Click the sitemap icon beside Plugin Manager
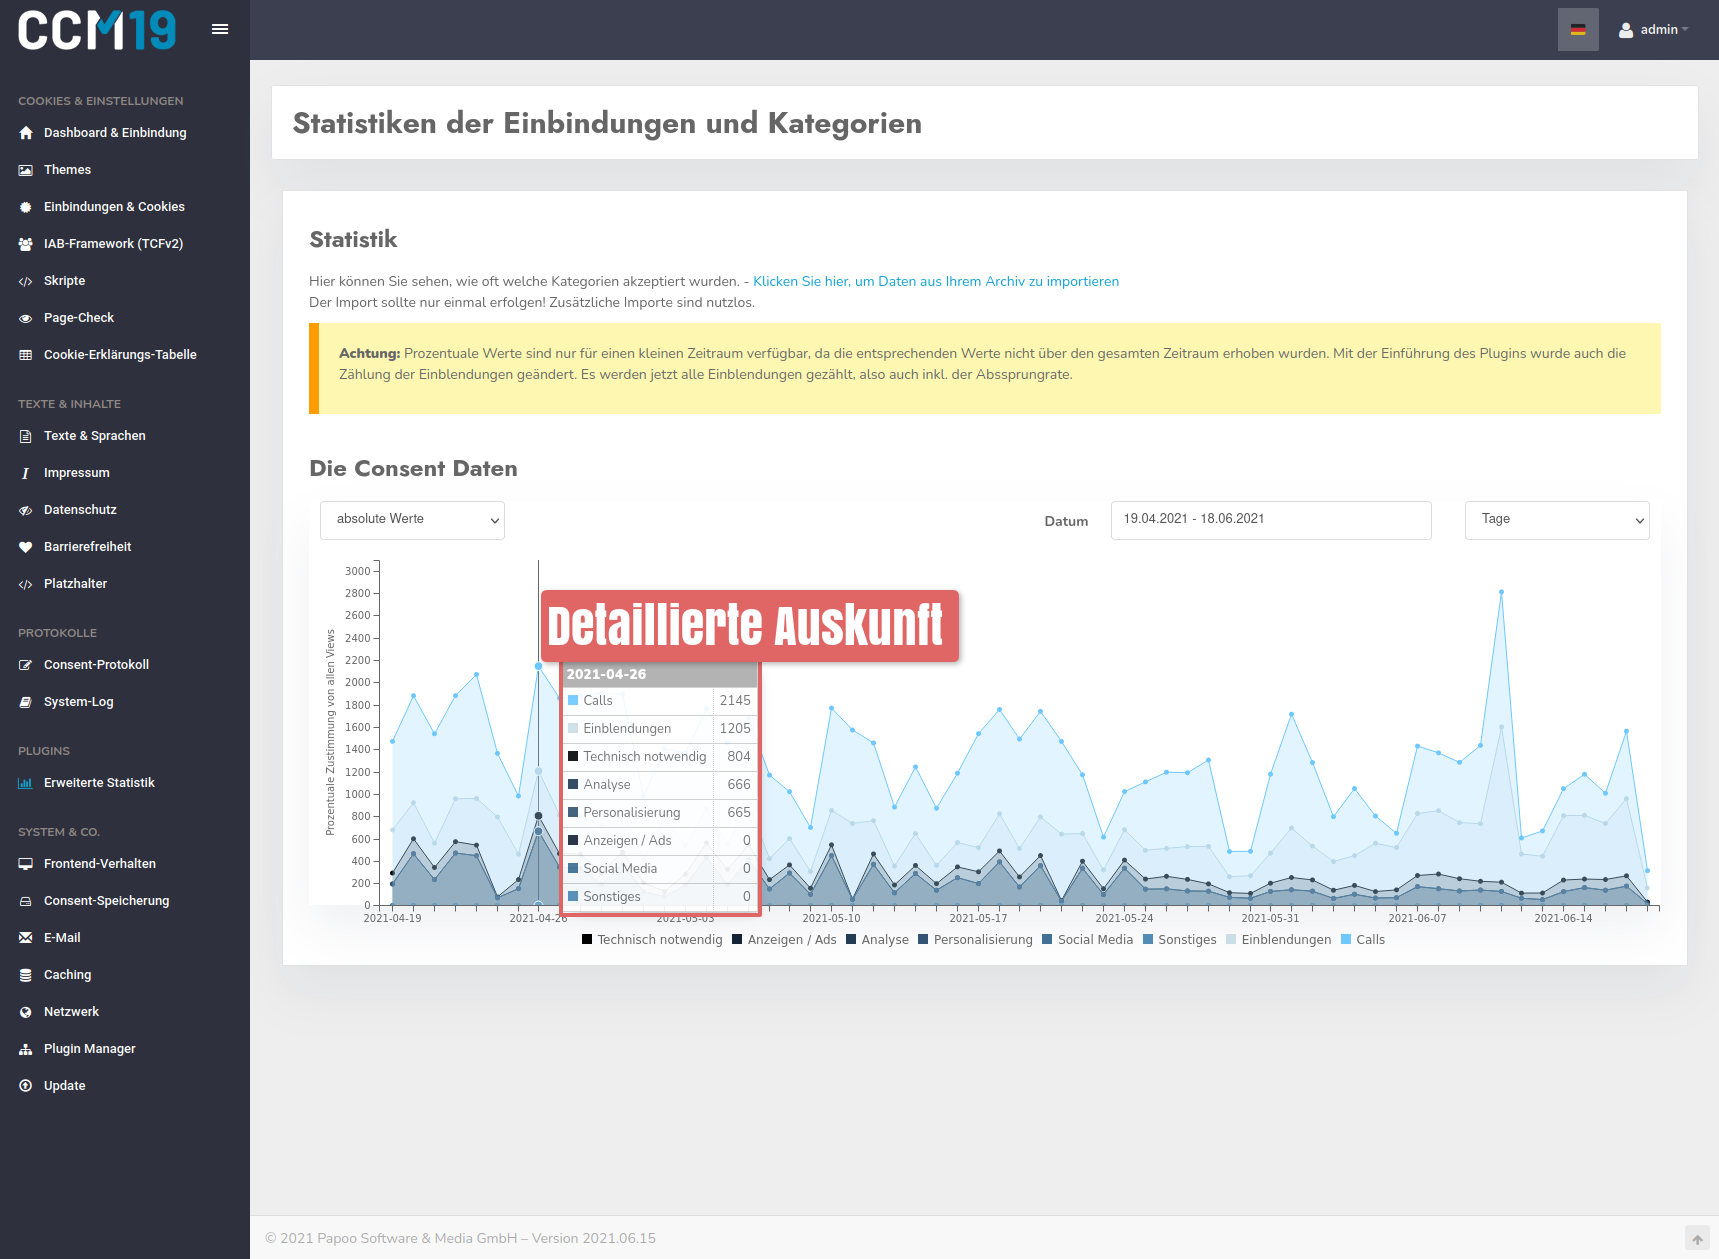The width and height of the screenshot is (1719, 1259). [x=26, y=1049]
